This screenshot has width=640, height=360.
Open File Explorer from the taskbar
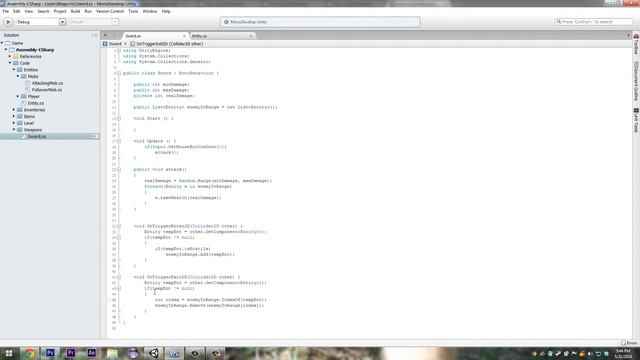pyautogui.click(x=112, y=353)
